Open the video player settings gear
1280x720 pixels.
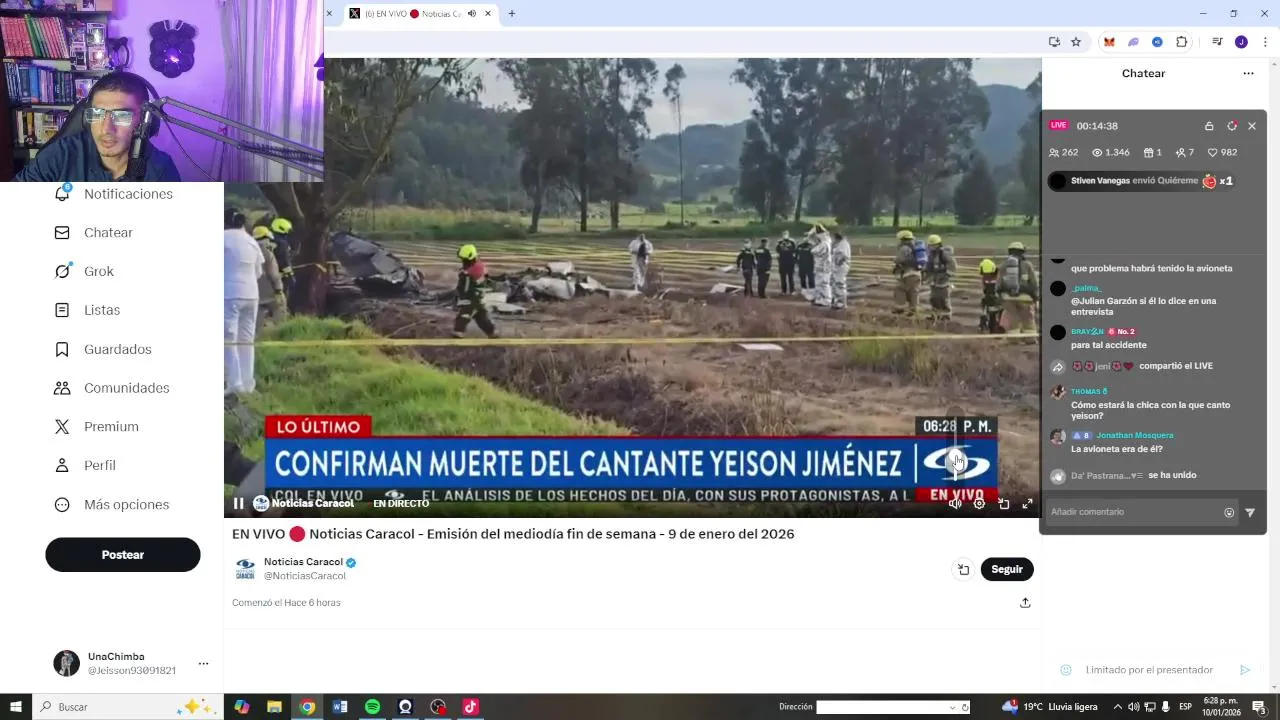(979, 504)
